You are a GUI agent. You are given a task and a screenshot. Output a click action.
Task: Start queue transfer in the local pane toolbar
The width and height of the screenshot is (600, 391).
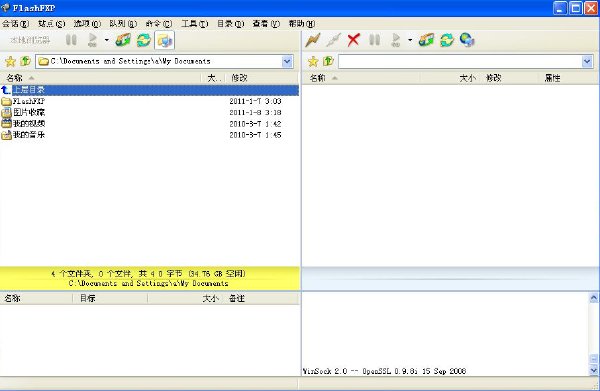(x=92, y=40)
